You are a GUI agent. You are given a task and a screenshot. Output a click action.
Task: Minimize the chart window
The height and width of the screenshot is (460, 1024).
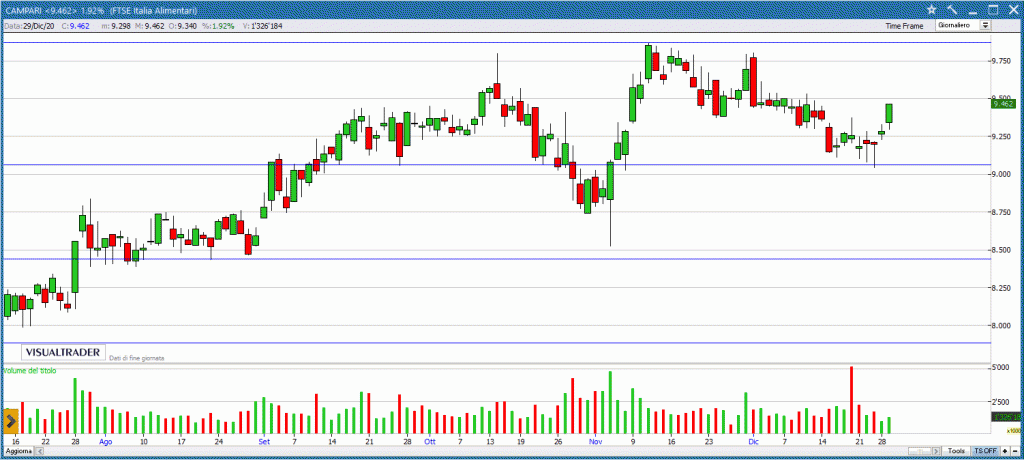pos(972,12)
